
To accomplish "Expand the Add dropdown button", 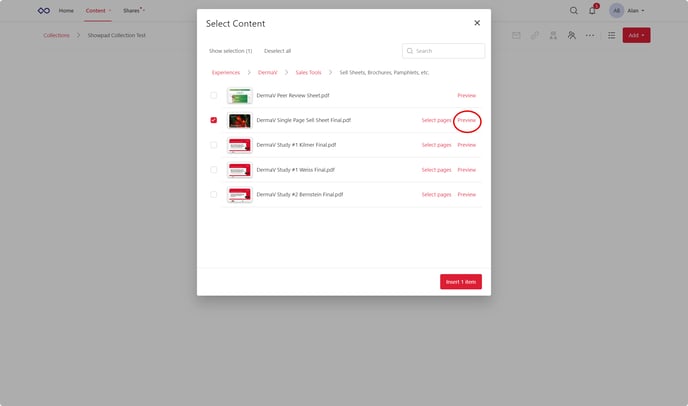I will pyautogui.click(x=636, y=35).
